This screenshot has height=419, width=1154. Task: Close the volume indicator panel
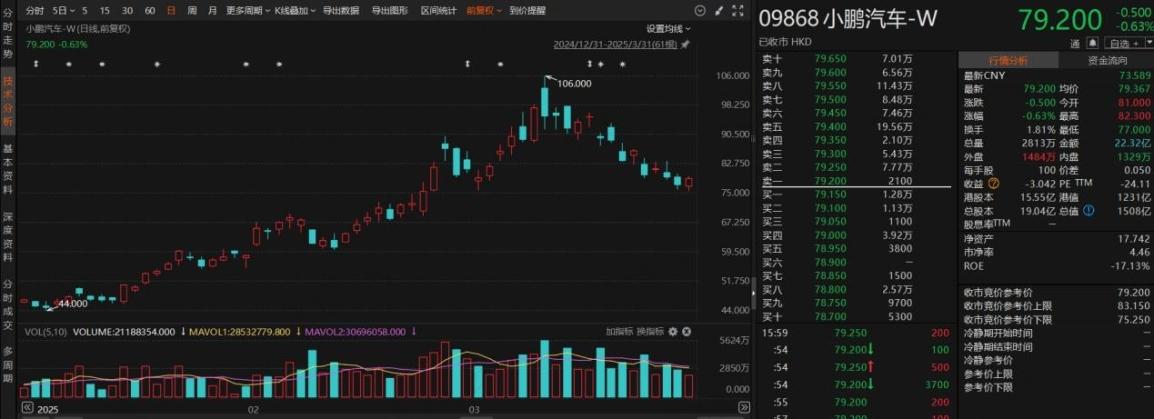[687, 332]
